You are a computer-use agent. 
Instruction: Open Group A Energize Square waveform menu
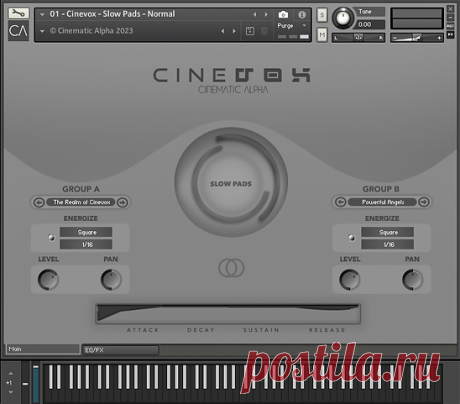(86, 232)
